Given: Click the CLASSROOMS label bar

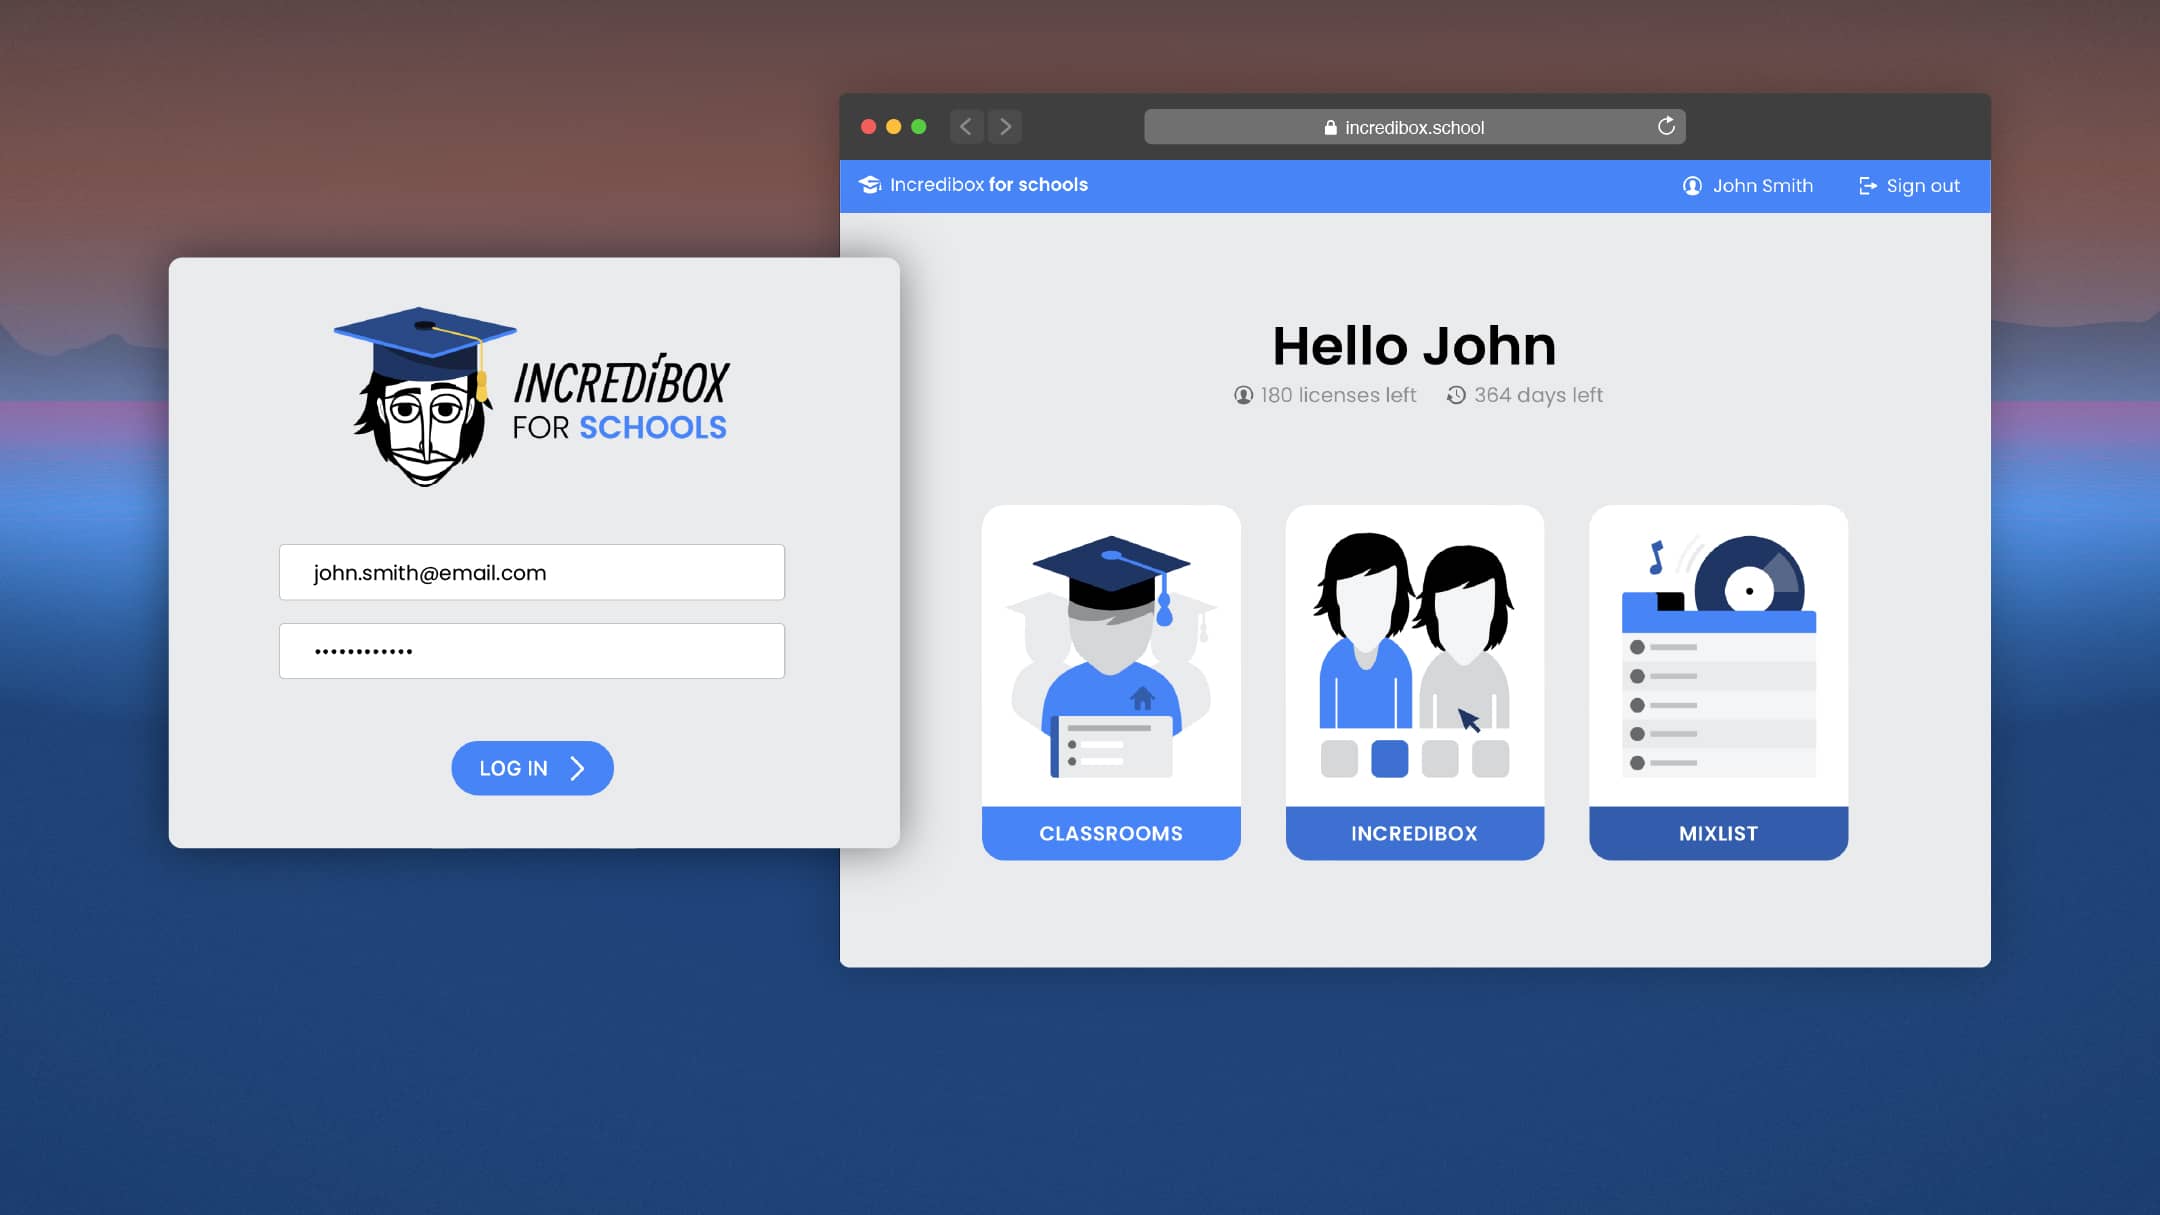Looking at the screenshot, I should coord(1110,832).
